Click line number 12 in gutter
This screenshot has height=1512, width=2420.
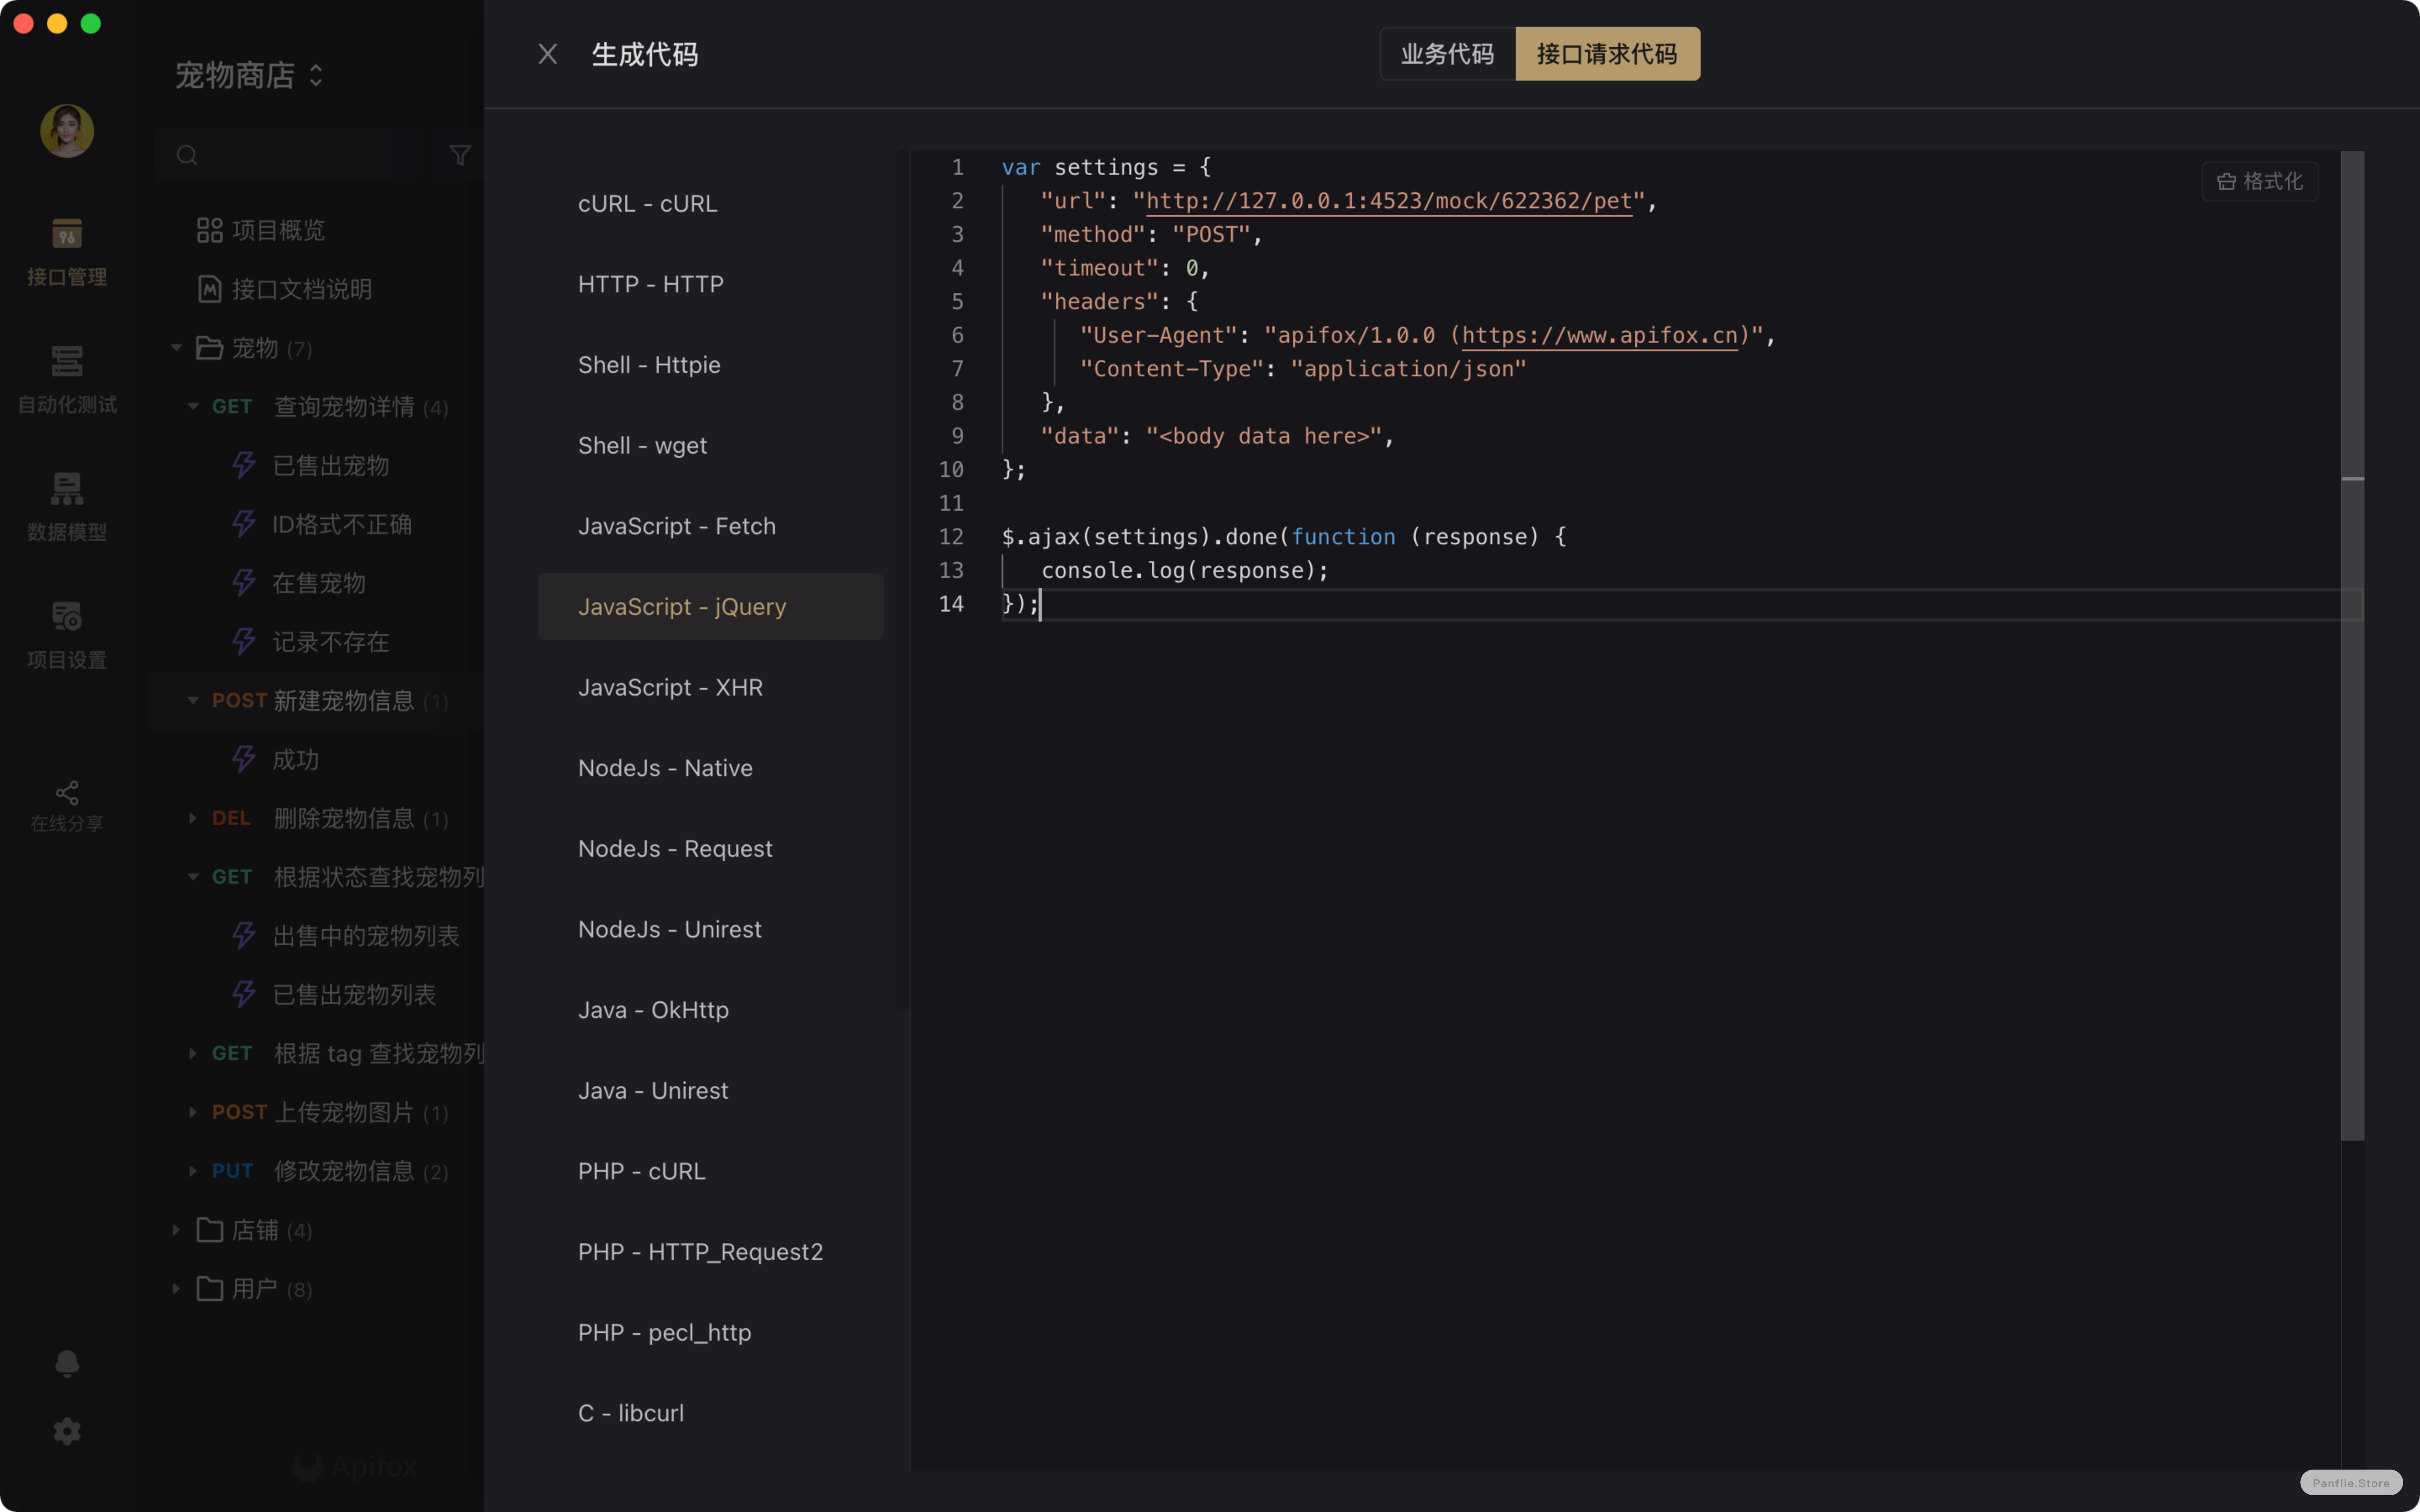951,537
